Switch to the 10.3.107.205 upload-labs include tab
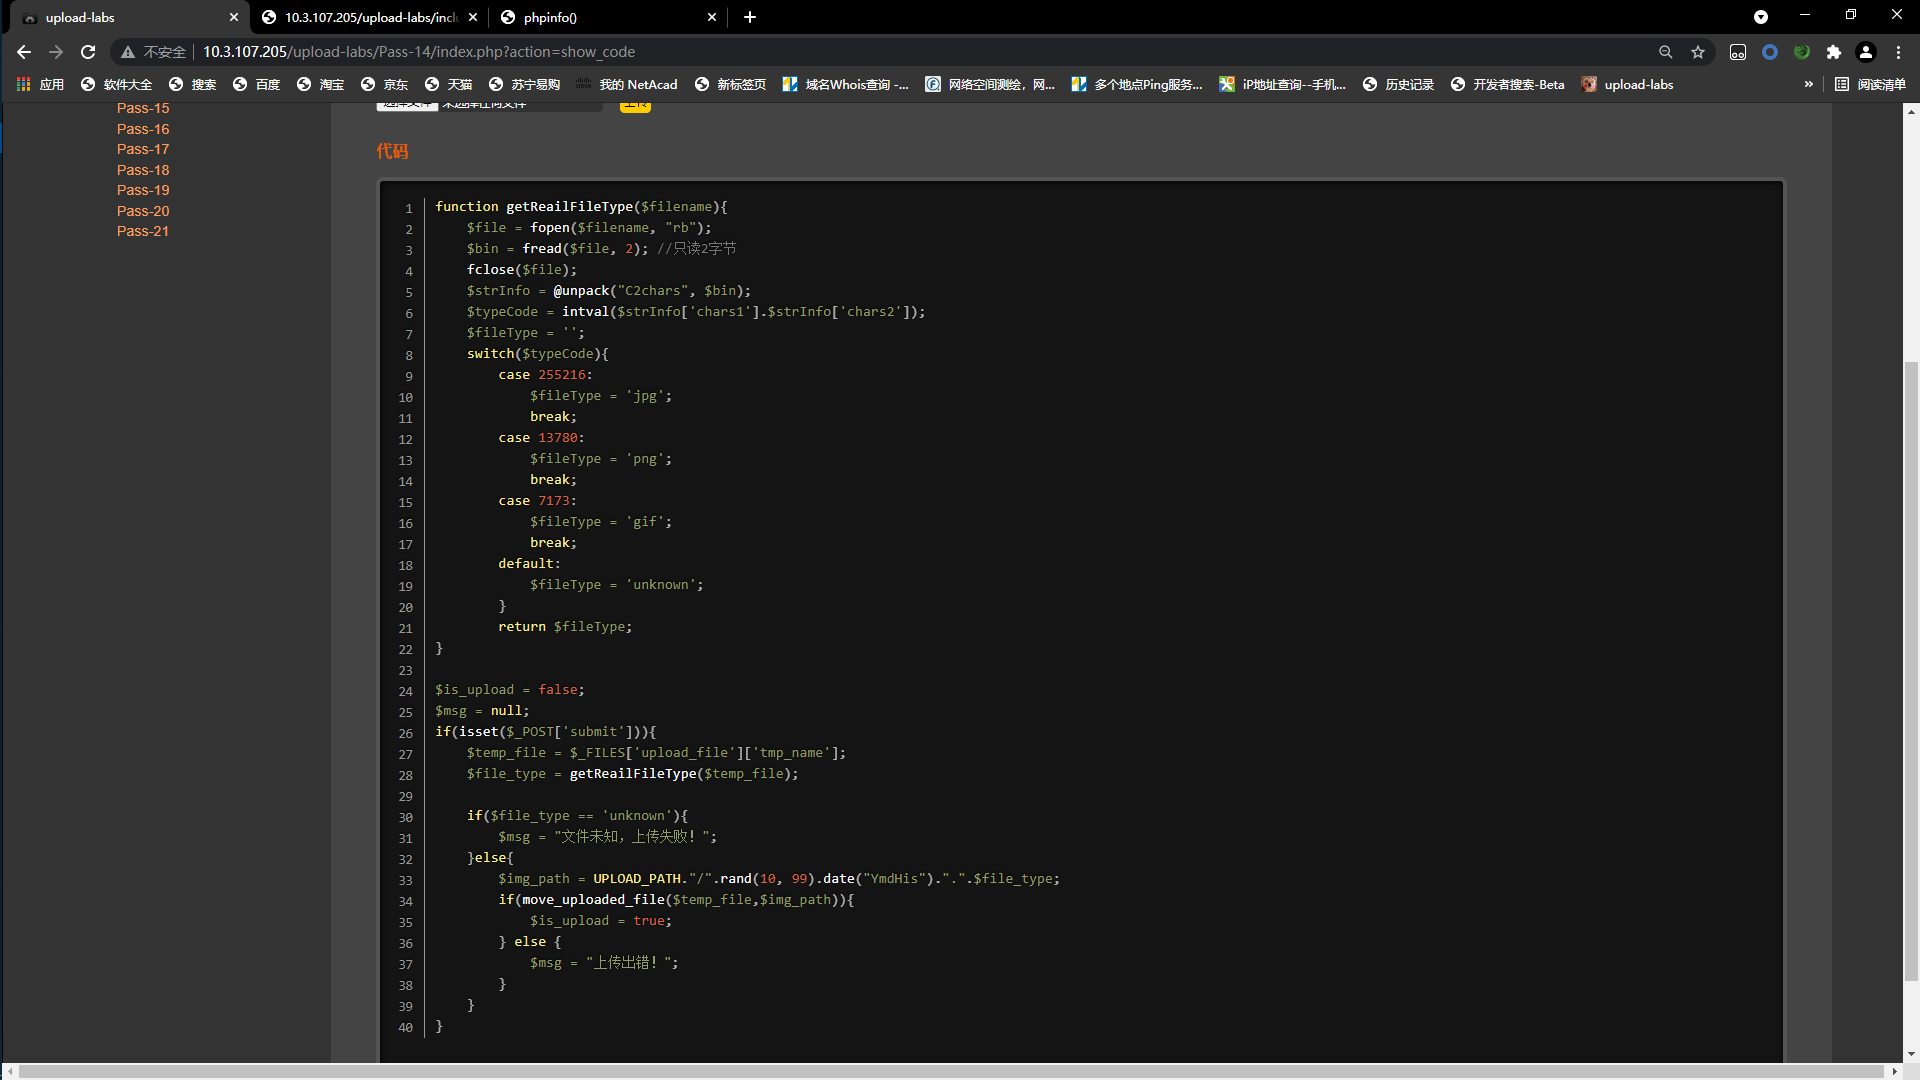 click(365, 17)
